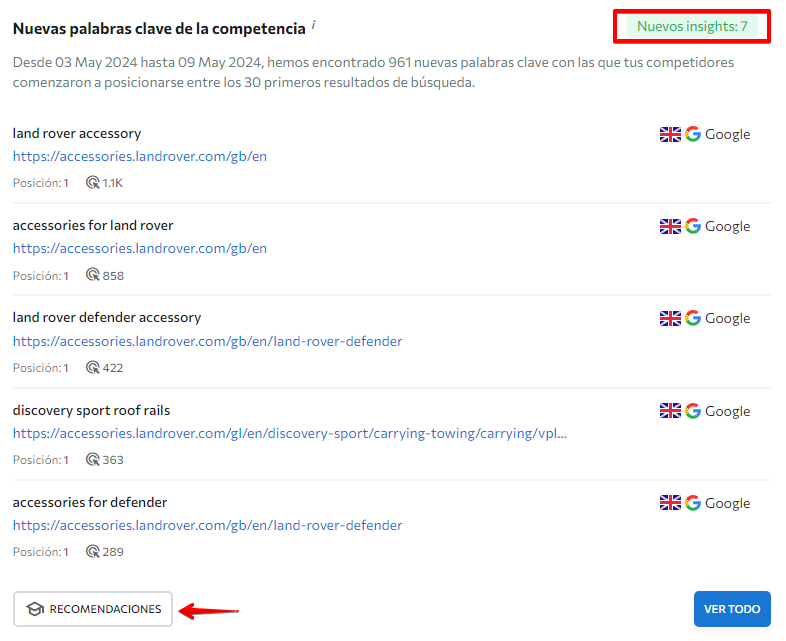Click 'Posición: 1' under 'discovery sport roof rails'
The image size is (786, 641).
point(41,460)
